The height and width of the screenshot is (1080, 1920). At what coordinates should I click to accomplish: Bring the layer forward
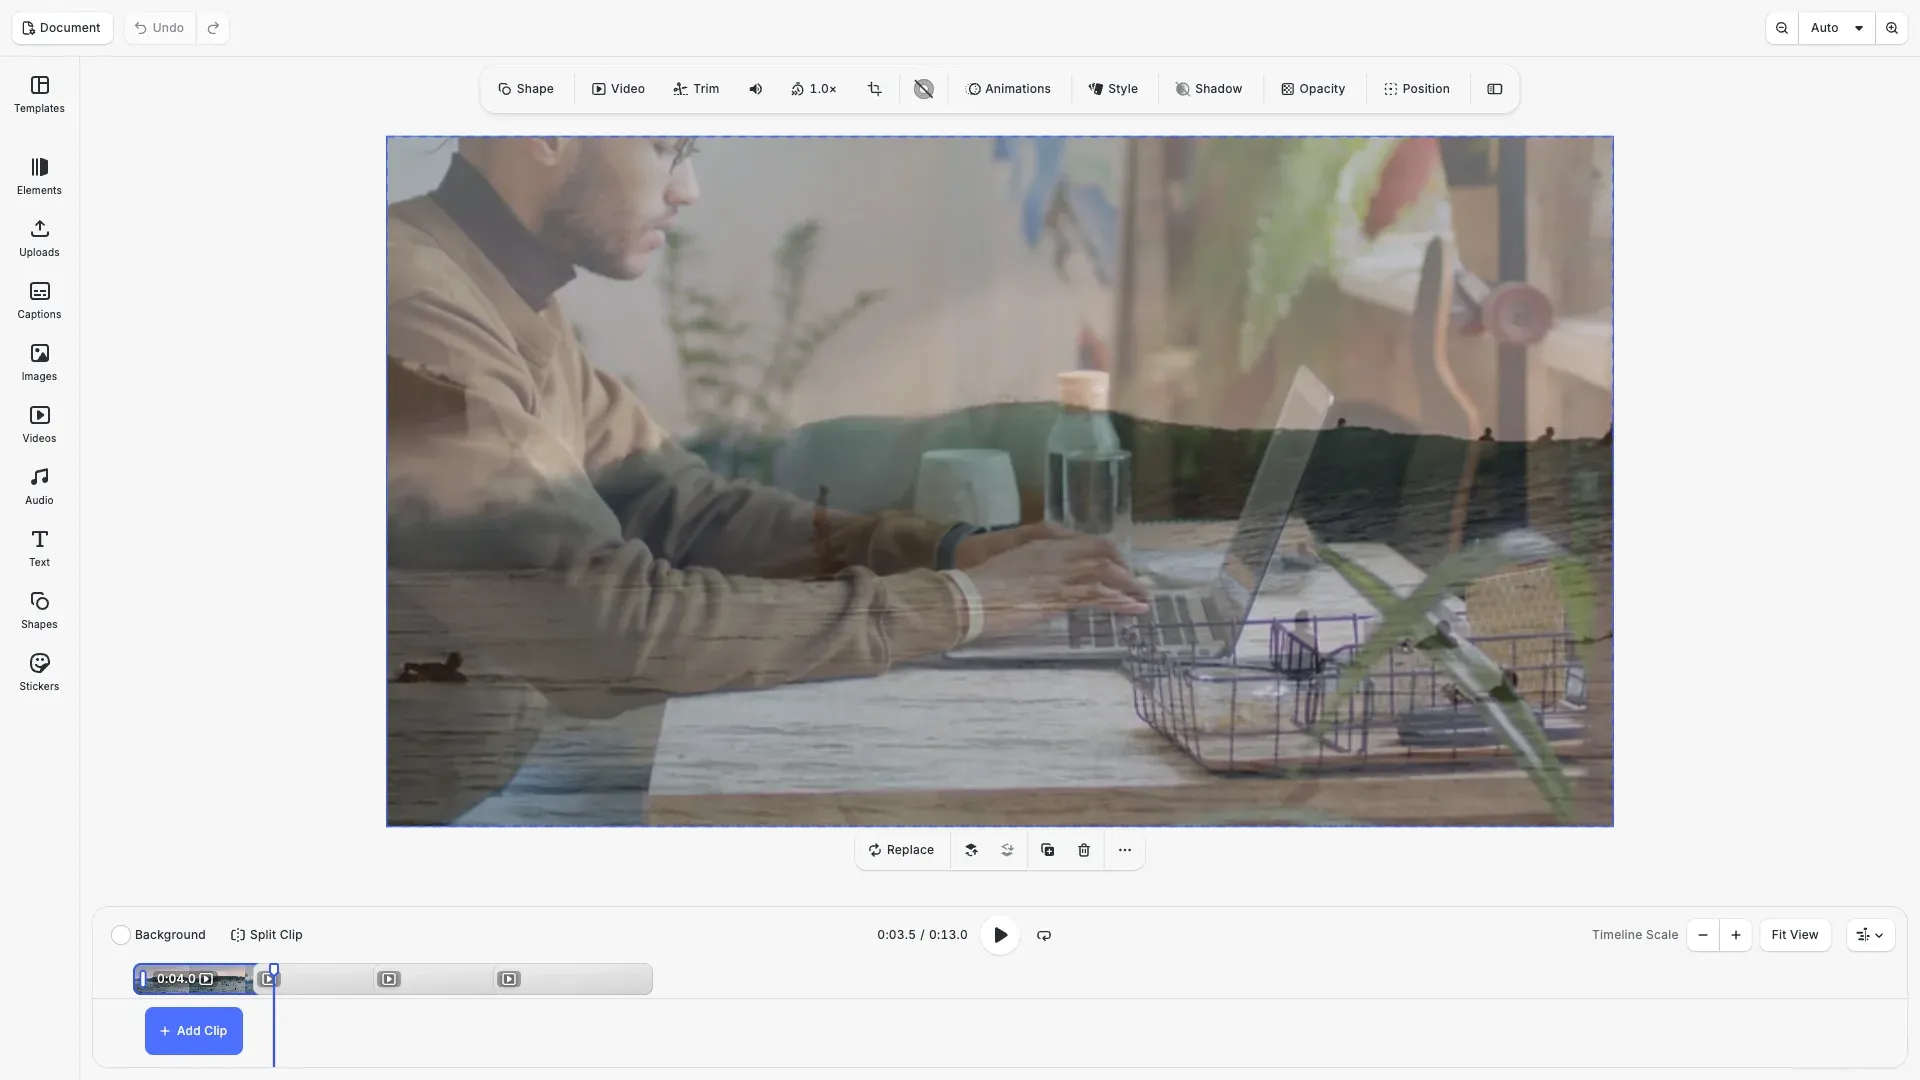[971, 850]
